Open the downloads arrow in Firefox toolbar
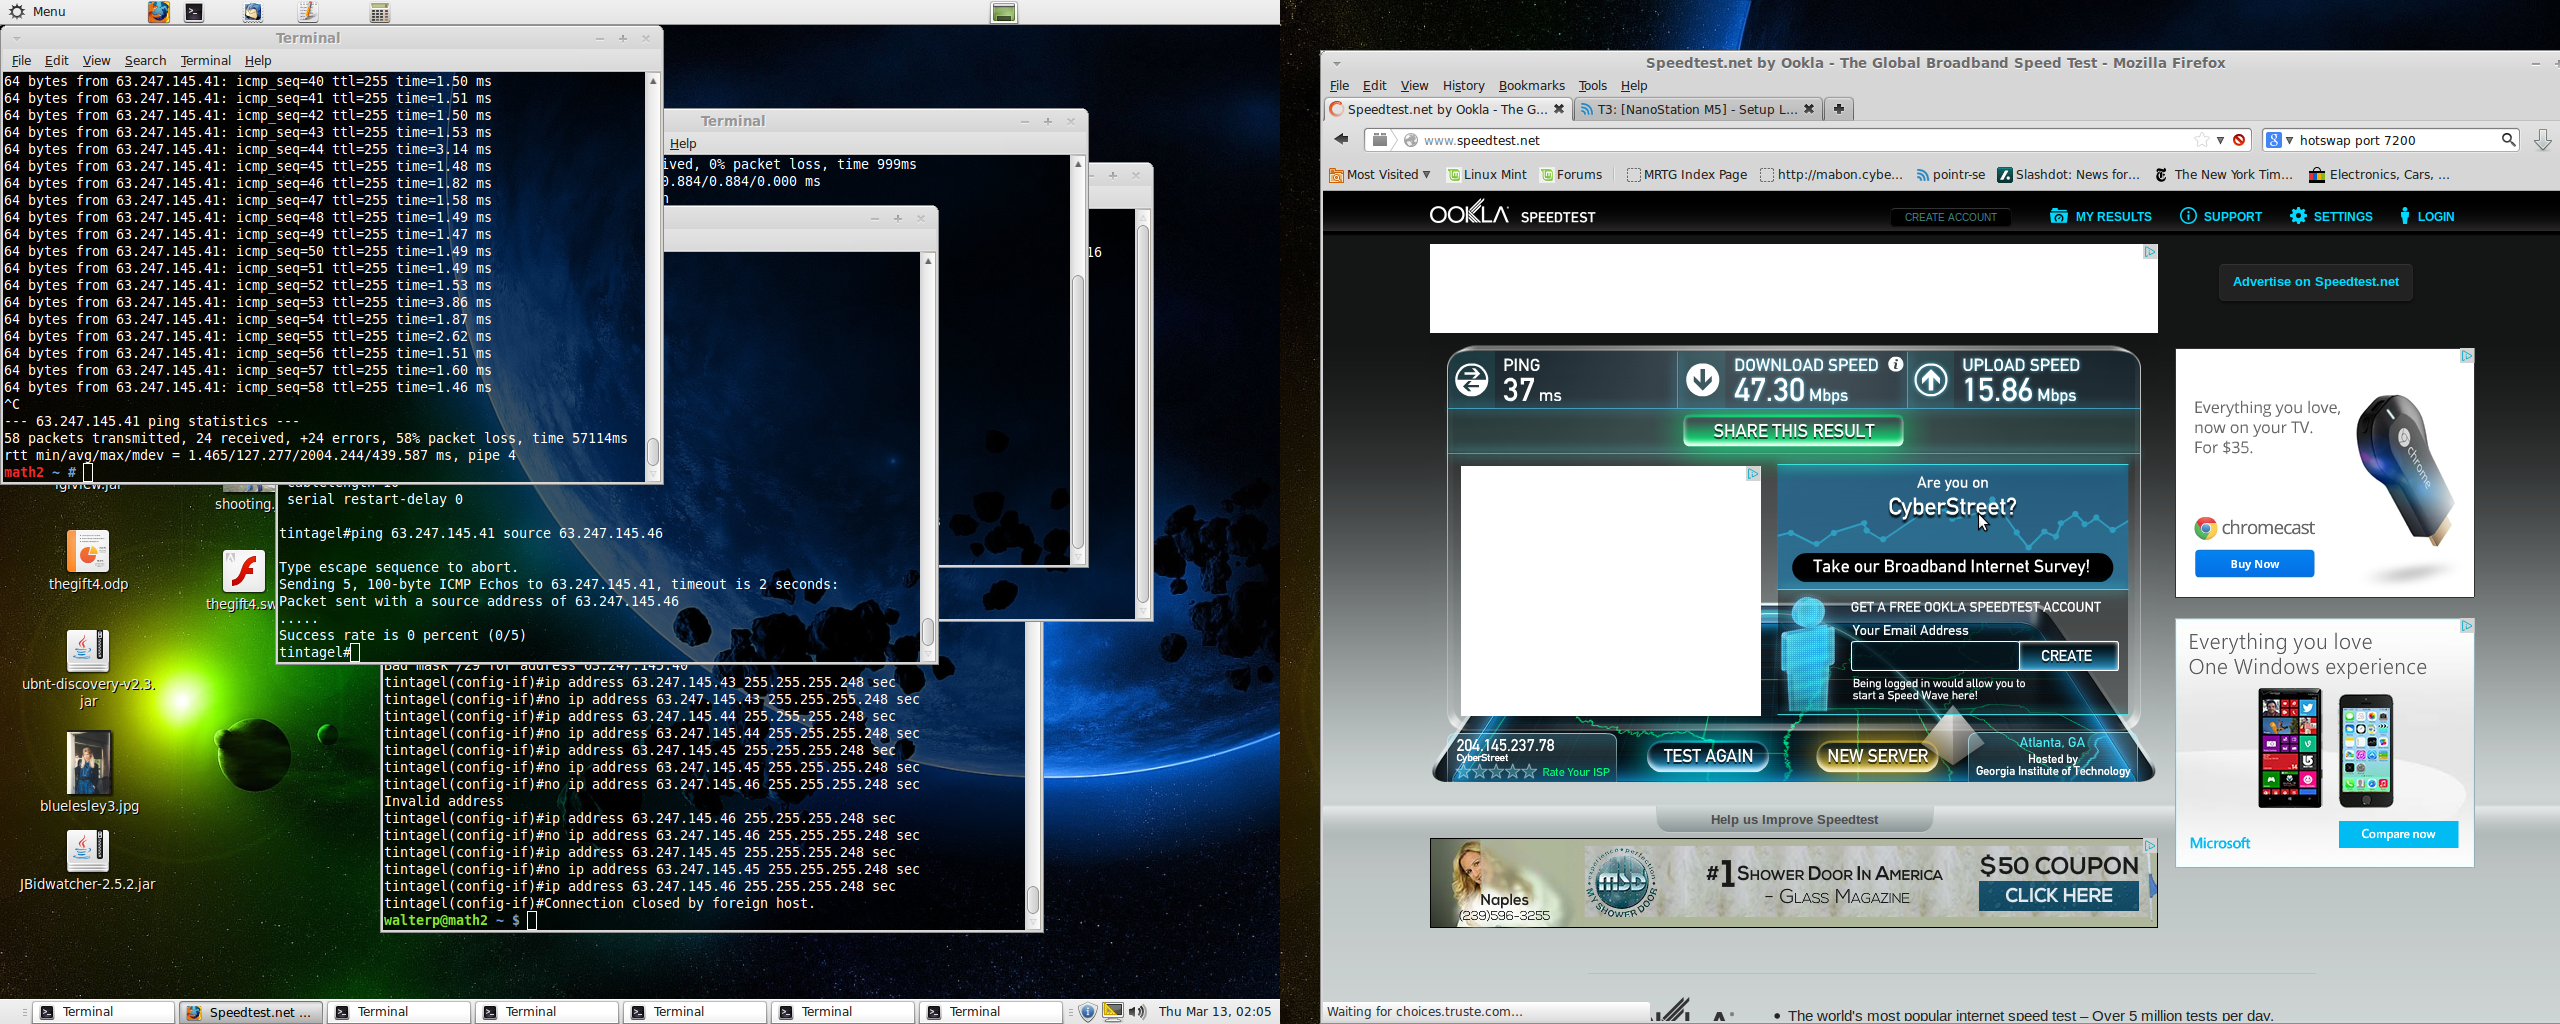The width and height of the screenshot is (2560, 1024). click(2542, 141)
